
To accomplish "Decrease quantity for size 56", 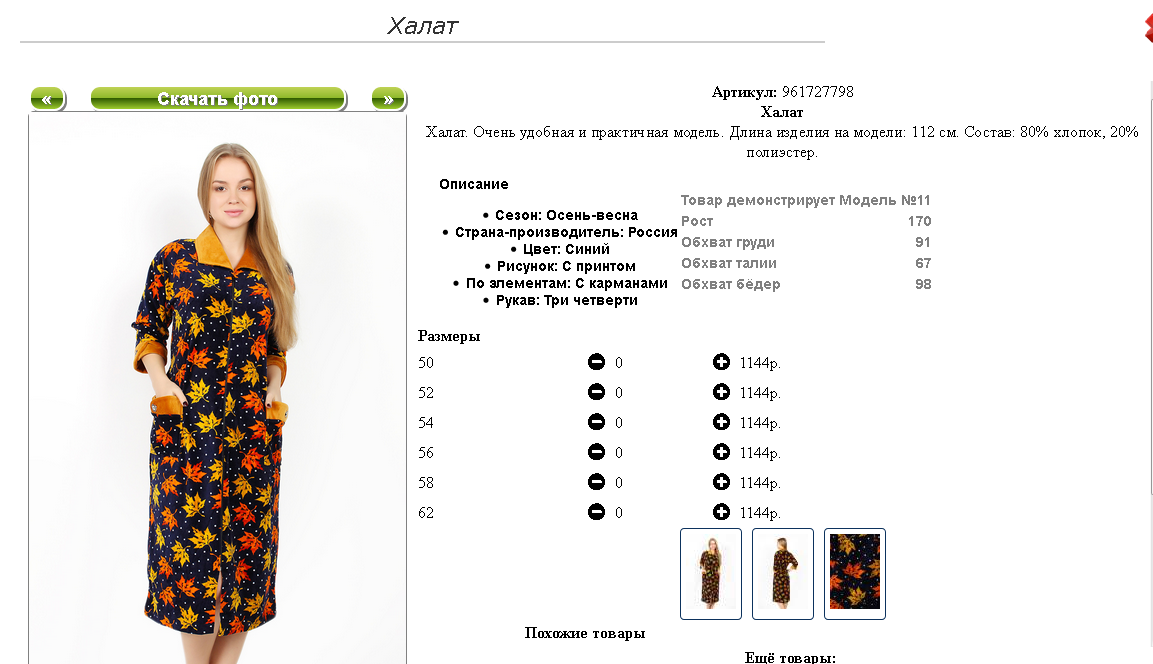I will [x=596, y=451].
